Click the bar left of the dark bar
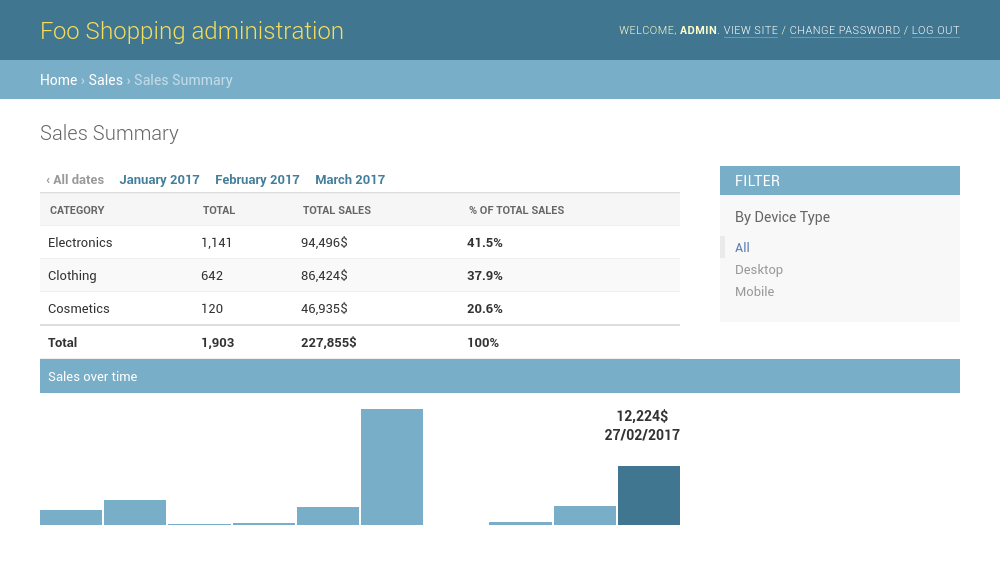This screenshot has width=1000, height=588. [x=585, y=515]
